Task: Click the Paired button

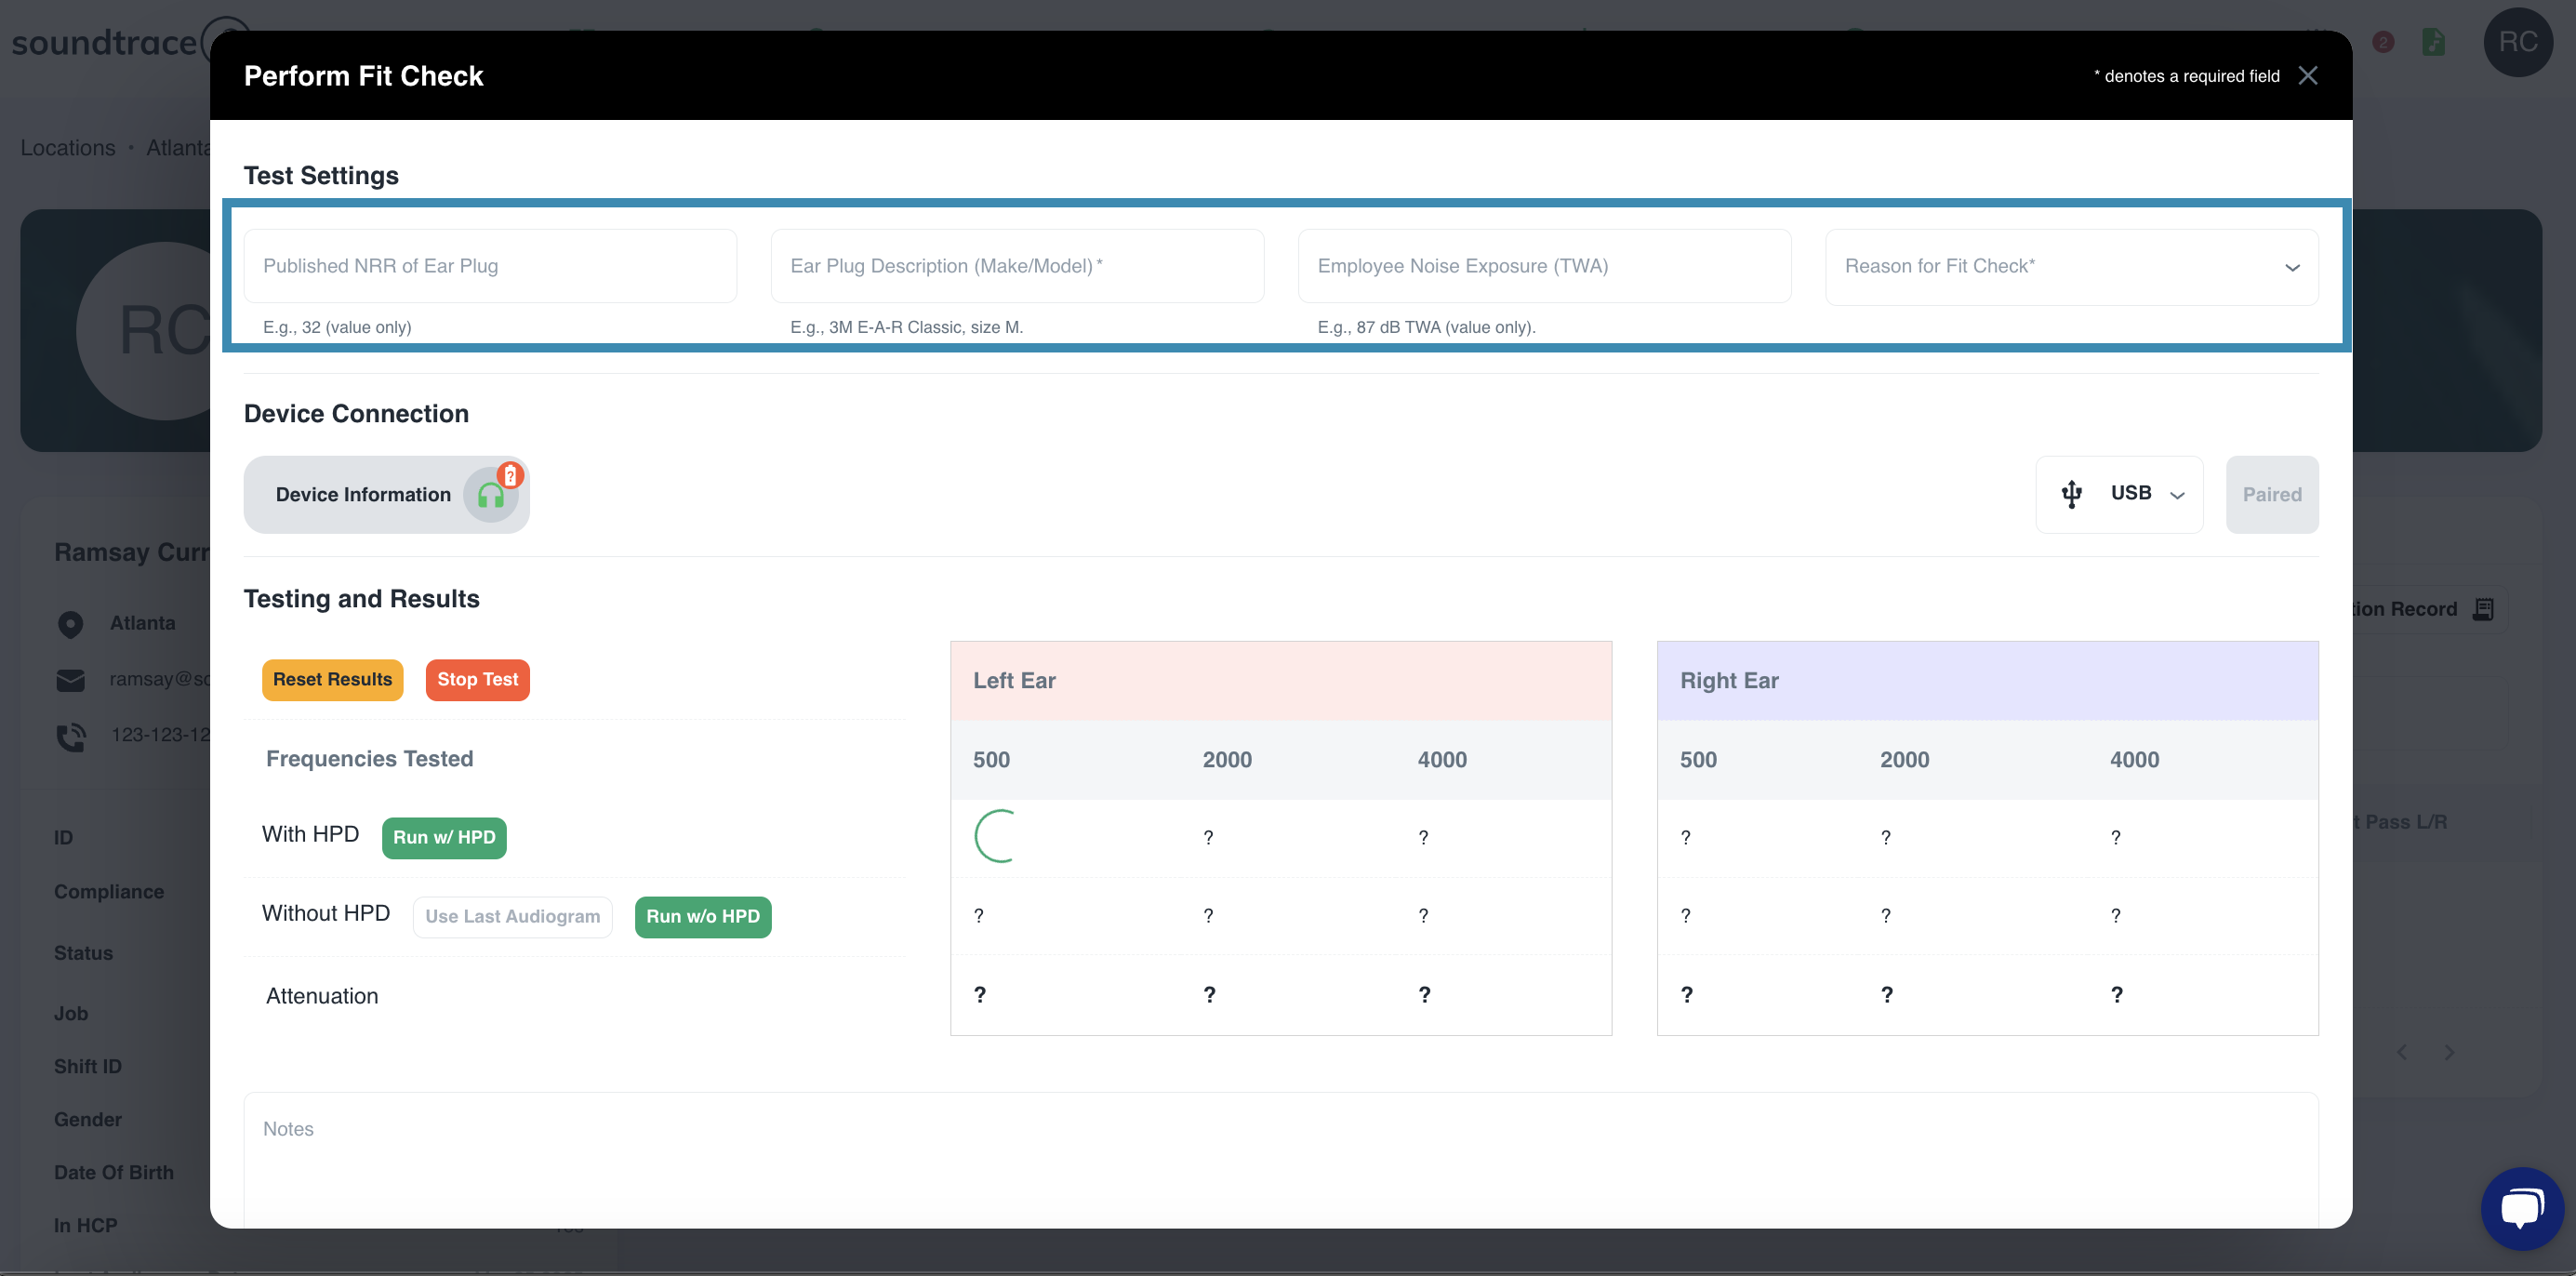Action: point(2271,494)
